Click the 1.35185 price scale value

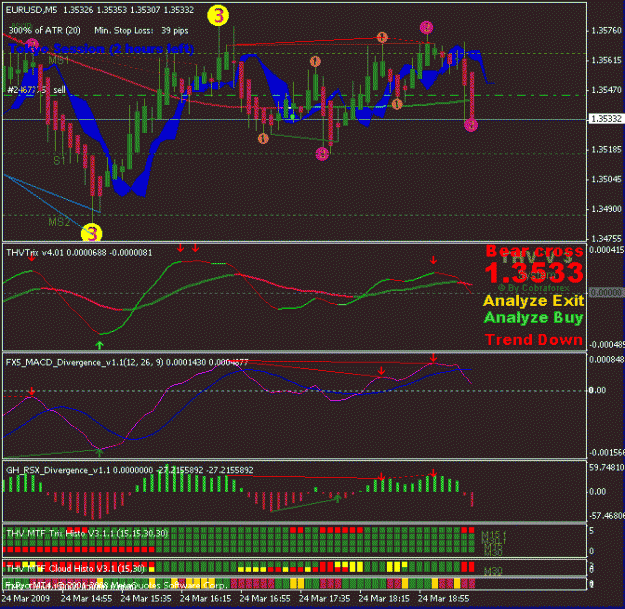[606, 149]
